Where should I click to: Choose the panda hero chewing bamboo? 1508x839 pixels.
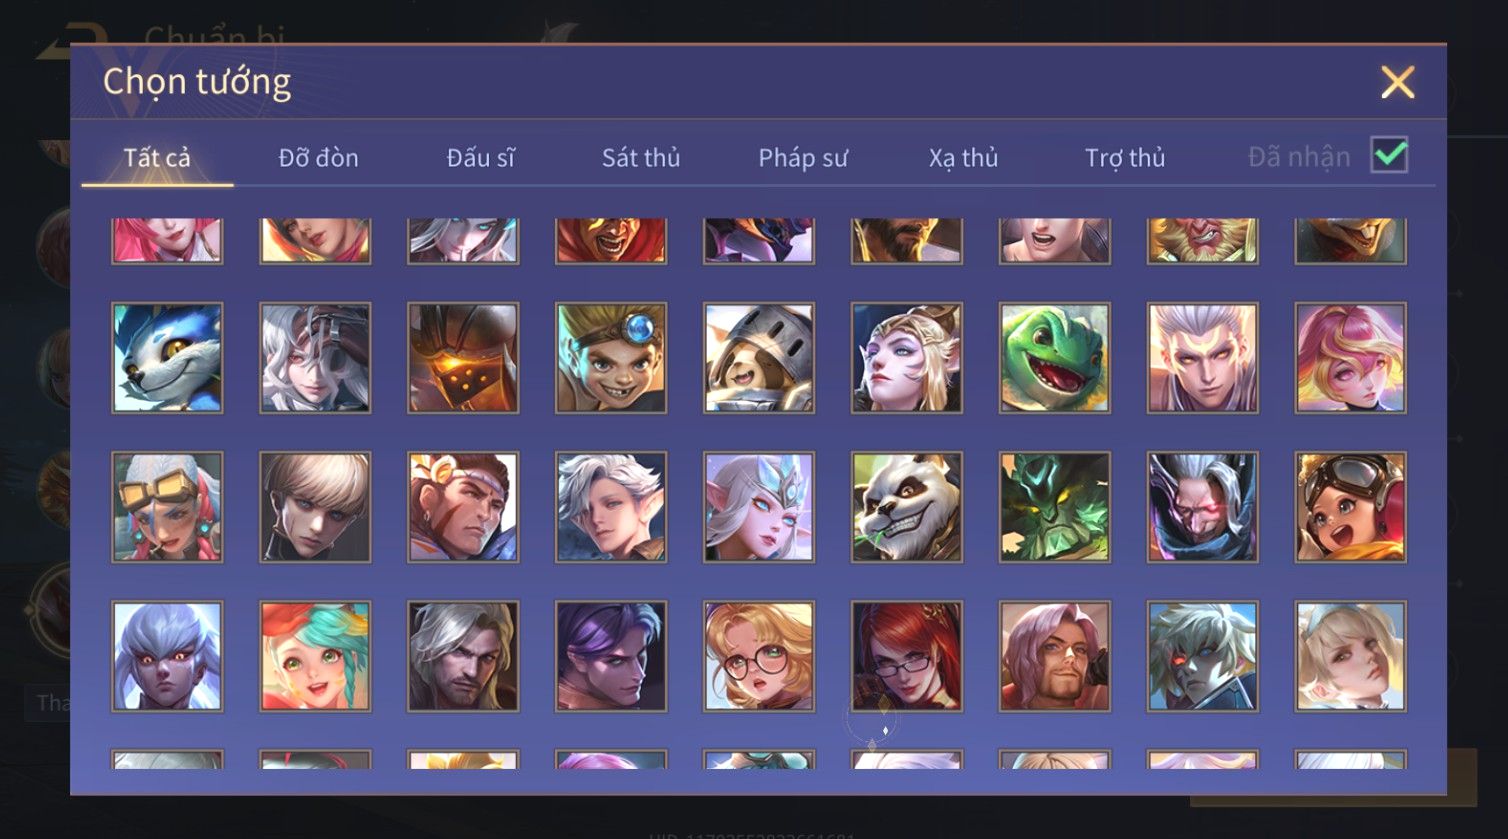click(x=907, y=507)
